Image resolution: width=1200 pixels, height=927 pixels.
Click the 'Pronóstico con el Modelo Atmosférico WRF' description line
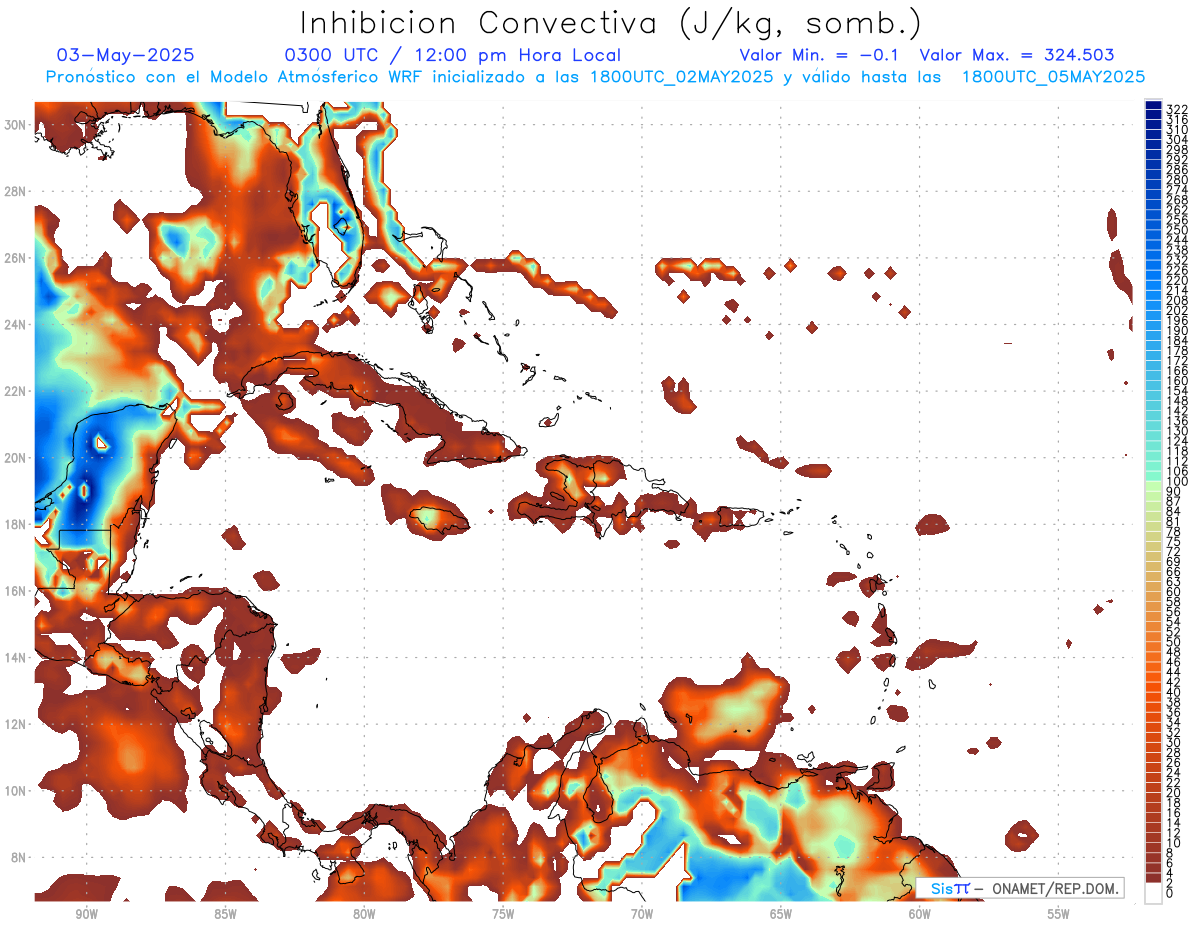[595, 76]
